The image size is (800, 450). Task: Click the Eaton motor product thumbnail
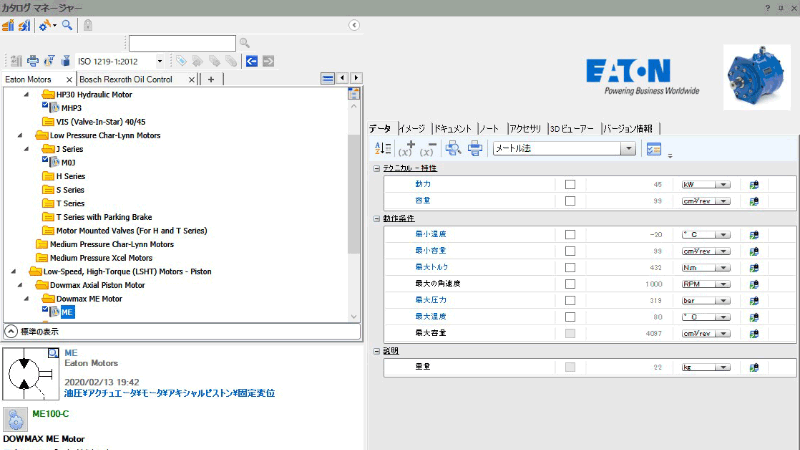pyautogui.click(x=757, y=77)
